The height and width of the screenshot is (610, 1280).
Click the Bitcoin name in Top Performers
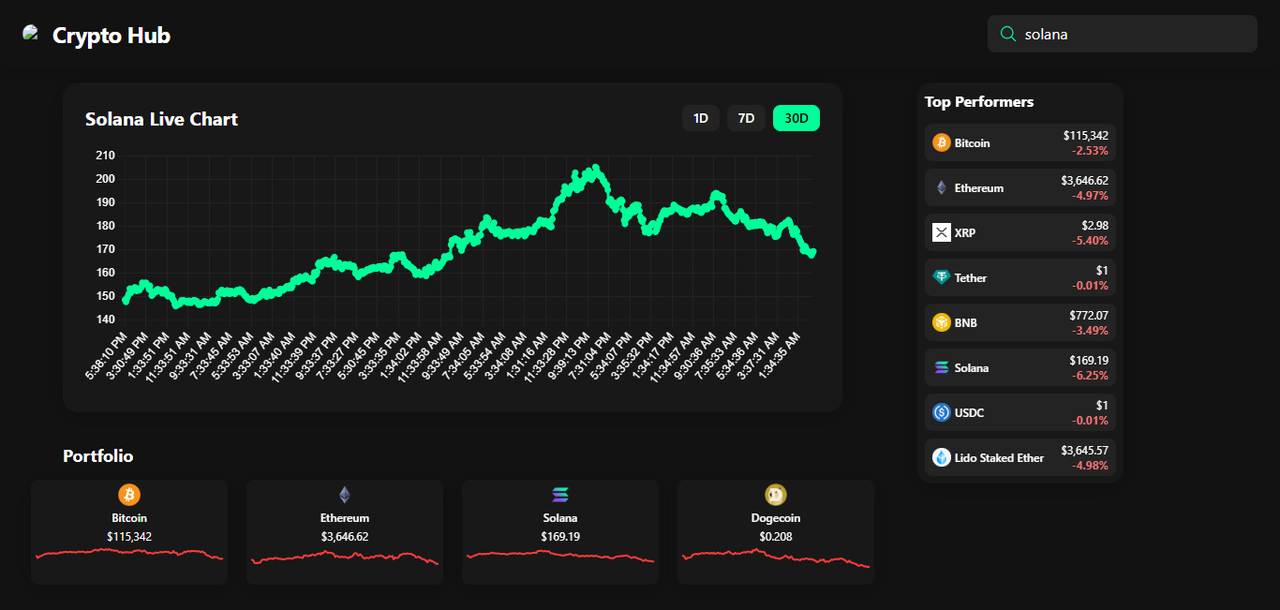click(972, 143)
